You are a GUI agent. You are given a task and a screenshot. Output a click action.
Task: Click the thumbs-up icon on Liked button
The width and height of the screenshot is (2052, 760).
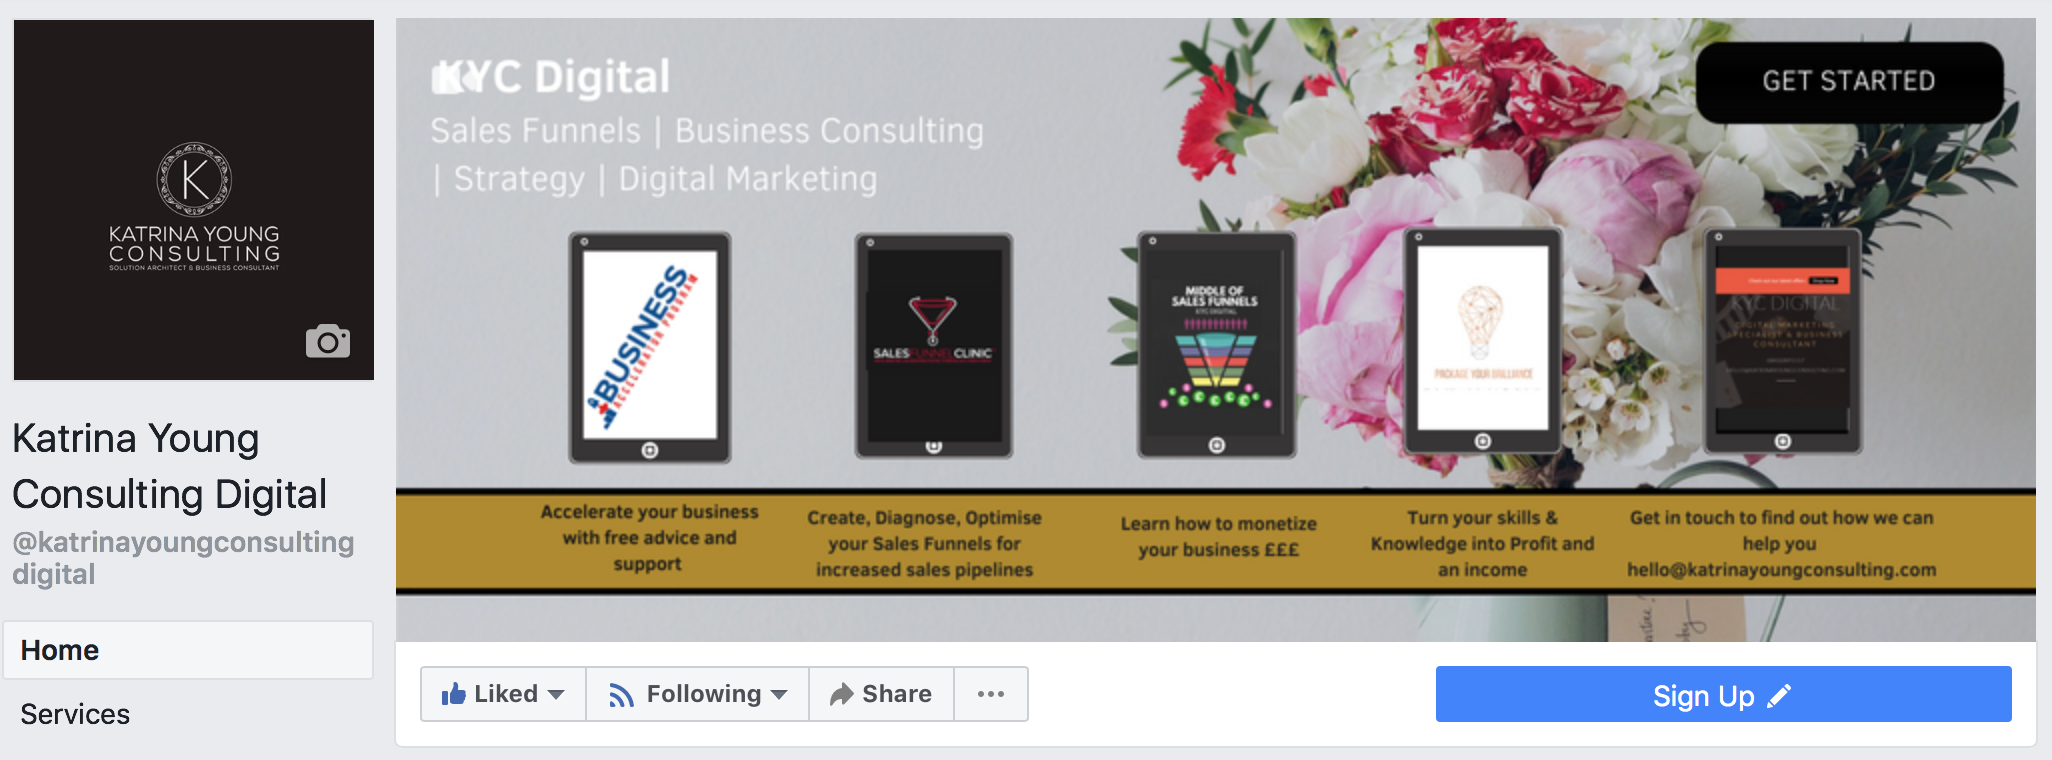point(453,694)
